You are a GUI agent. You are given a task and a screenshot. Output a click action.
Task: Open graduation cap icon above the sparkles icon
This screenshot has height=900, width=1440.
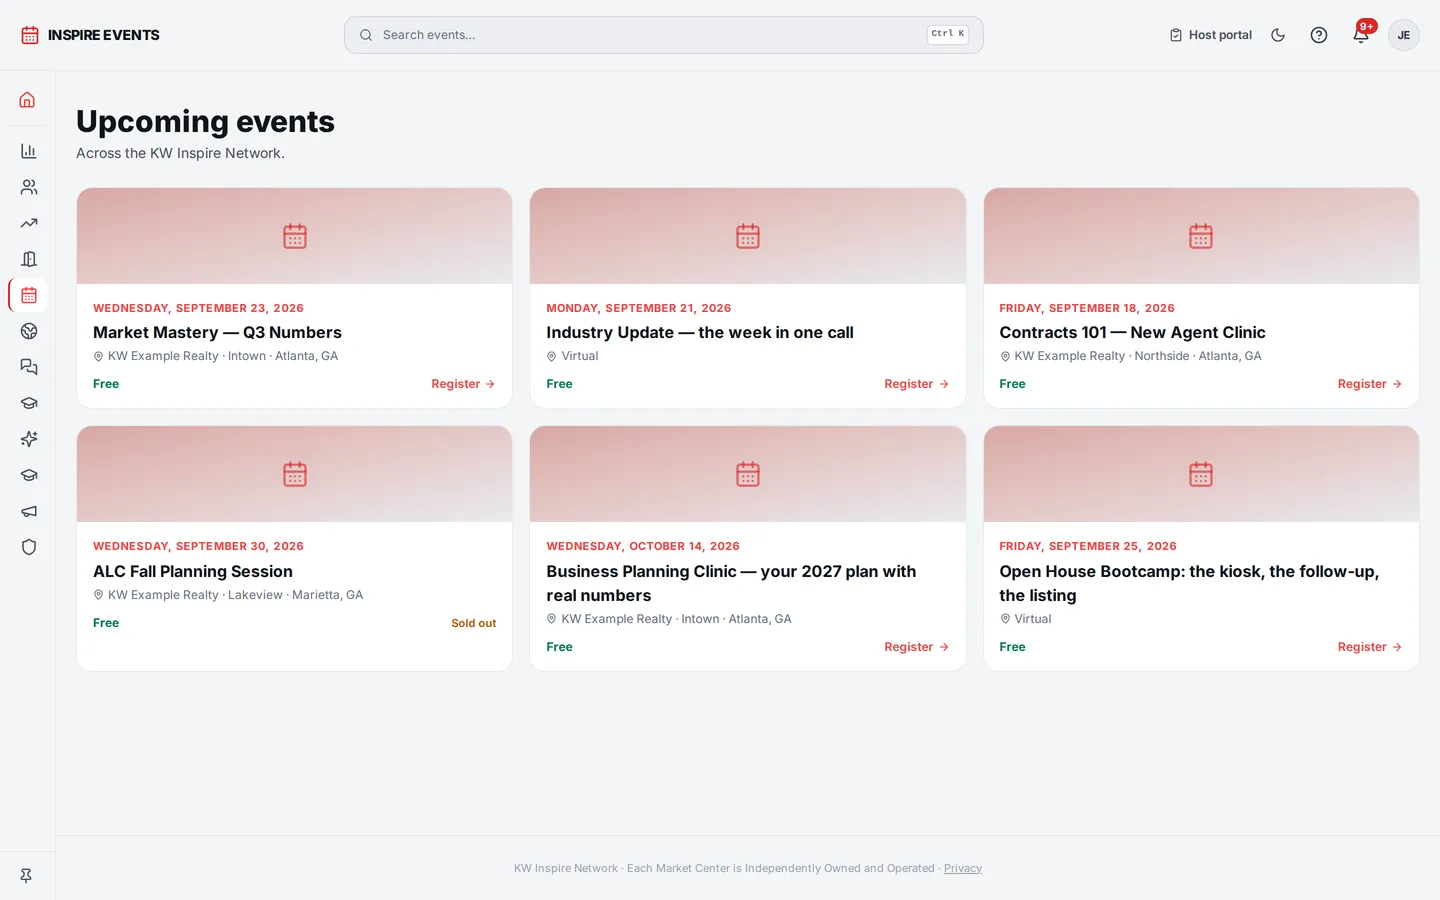click(29, 403)
